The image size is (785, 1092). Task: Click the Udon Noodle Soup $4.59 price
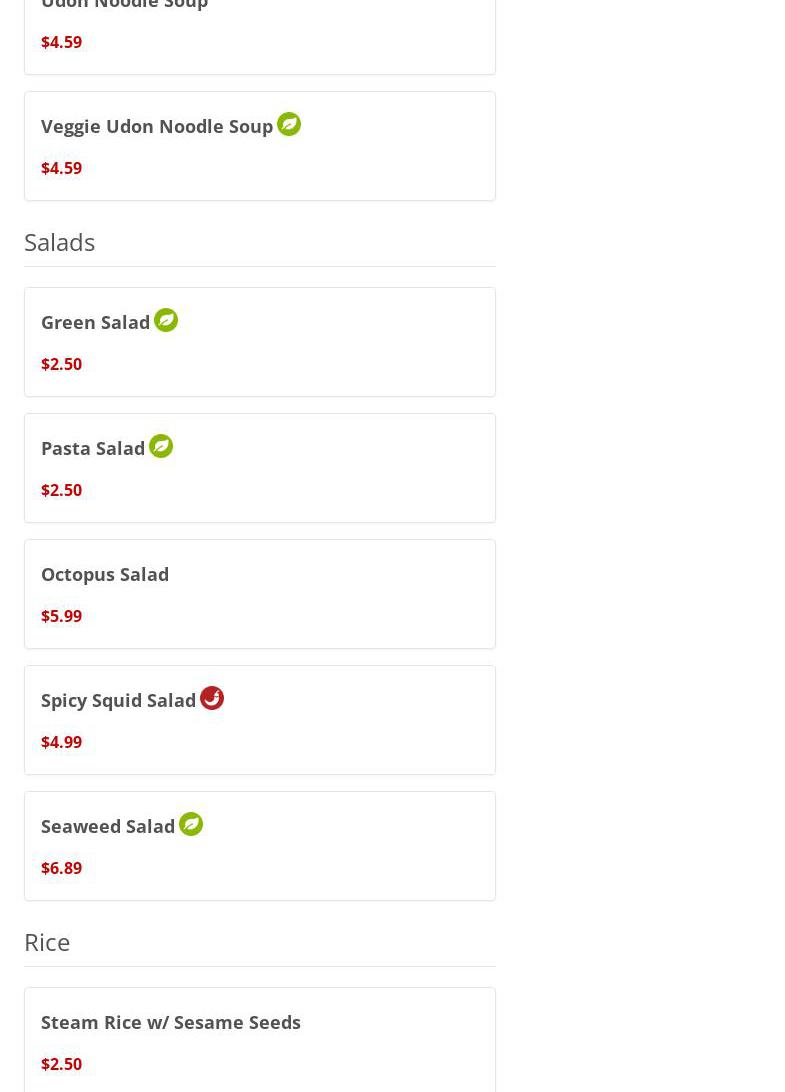tap(61, 42)
